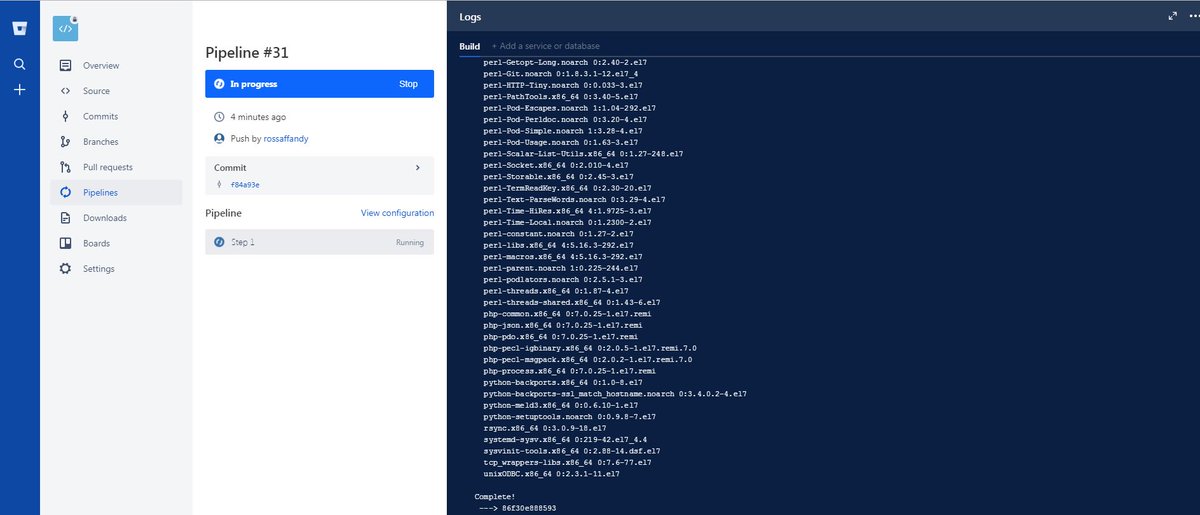Image resolution: width=1200 pixels, height=515 pixels.
Task: Expand the Commit section chevron
Action: point(417,168)
